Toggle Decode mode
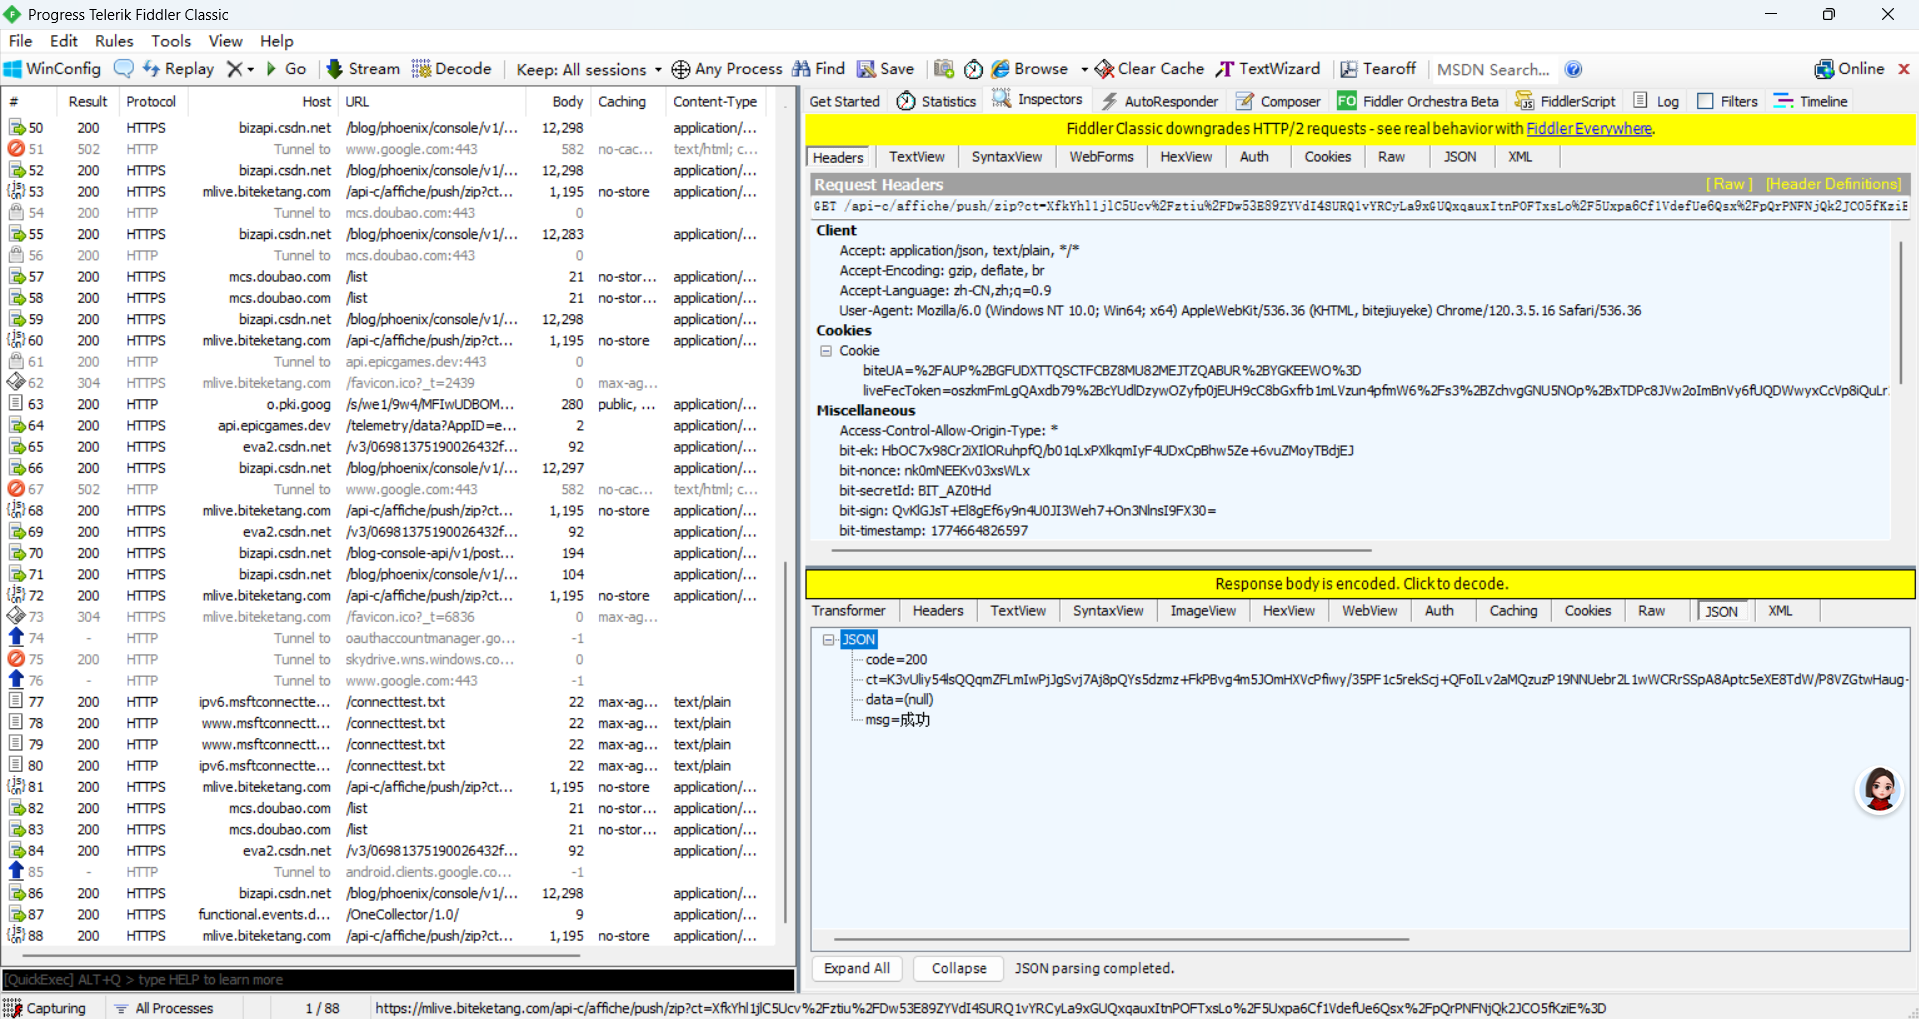The width and height of the screenshot is (1919, 1019). [452, 69]
